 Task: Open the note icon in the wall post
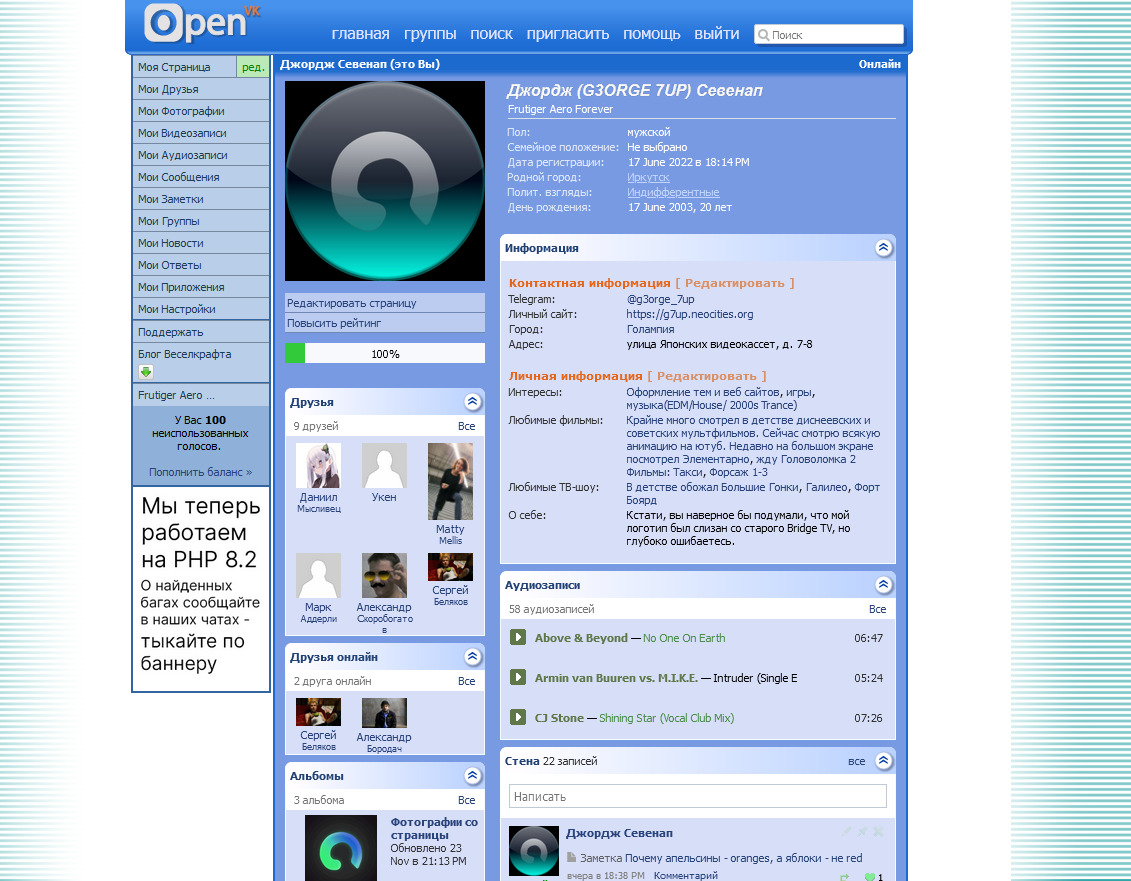click(571, 857)
